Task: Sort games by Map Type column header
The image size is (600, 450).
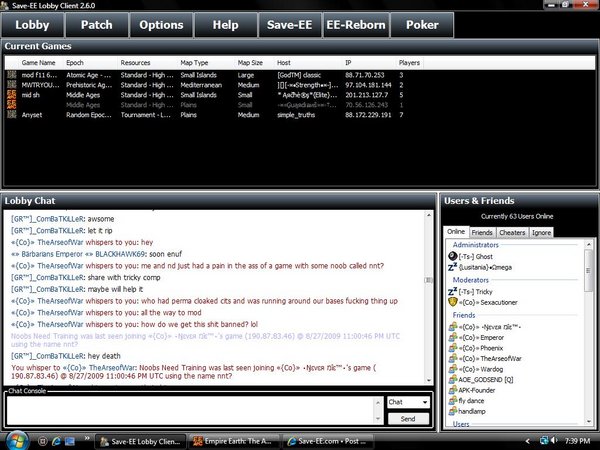Action: (195, 62)
